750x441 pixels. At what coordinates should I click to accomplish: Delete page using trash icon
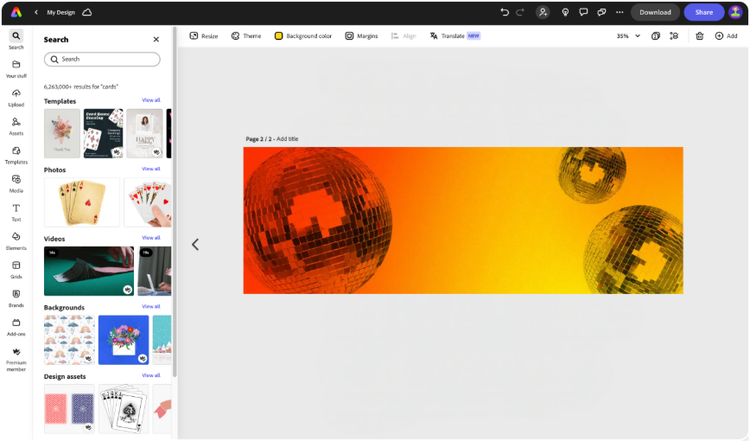(699, 36)
